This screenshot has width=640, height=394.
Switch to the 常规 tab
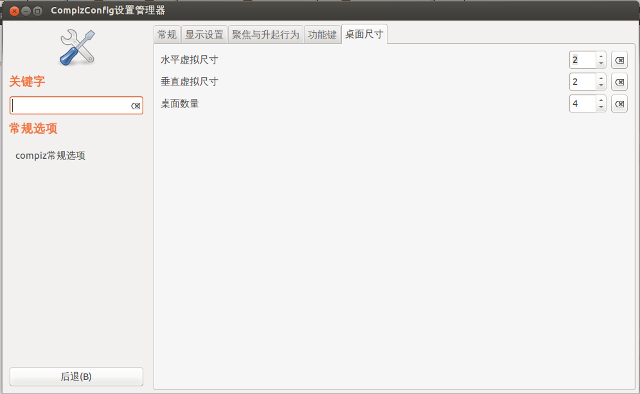pyautogui.click(x=167, y=35)
